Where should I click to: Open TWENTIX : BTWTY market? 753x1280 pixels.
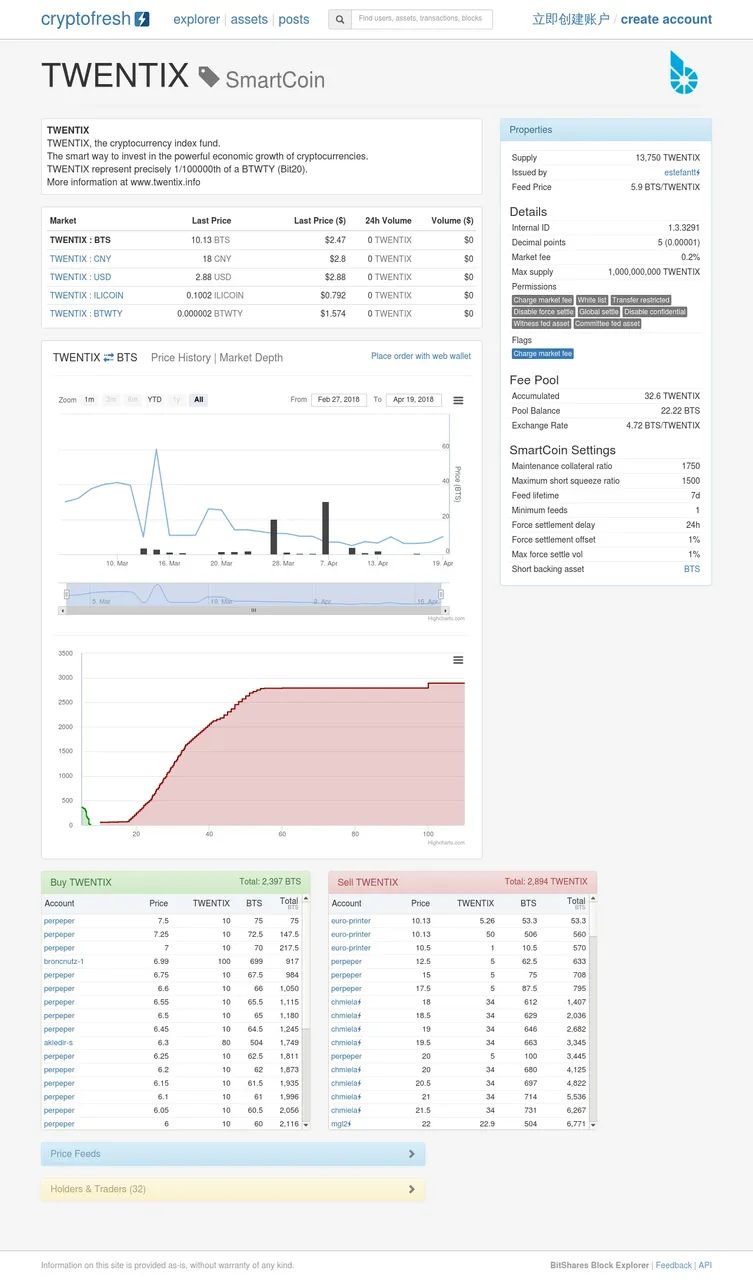[x=86, y=313]
